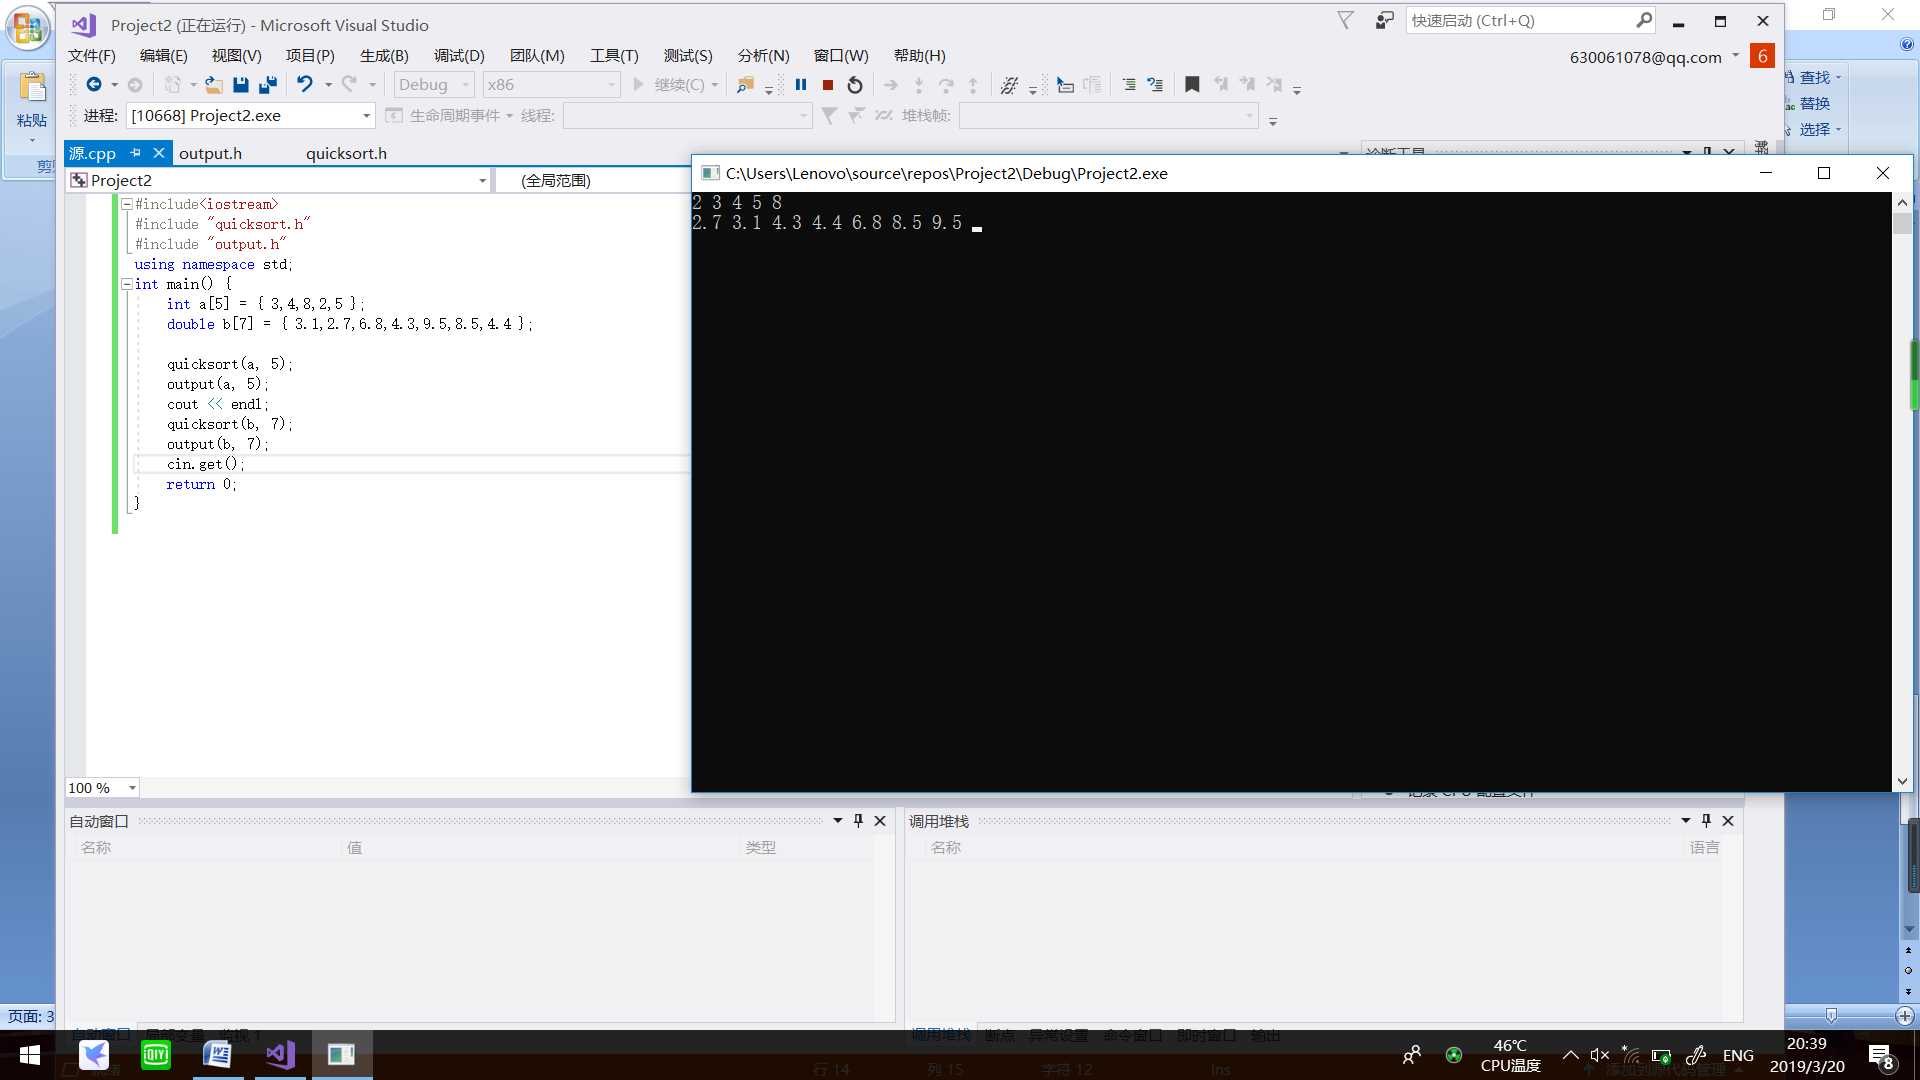Click the console app taskbar icon
Viewport: 1920px width, 1080px height.
point(342,1055)
